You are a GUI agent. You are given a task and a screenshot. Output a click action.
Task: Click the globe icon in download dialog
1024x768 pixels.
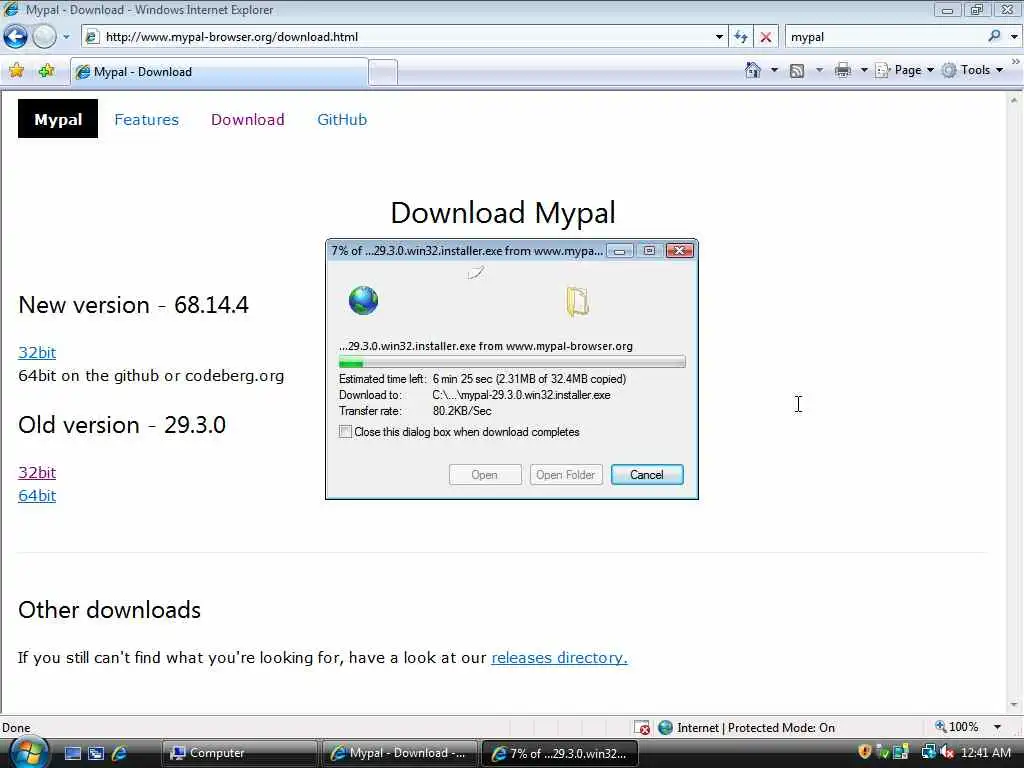[363, 300]
